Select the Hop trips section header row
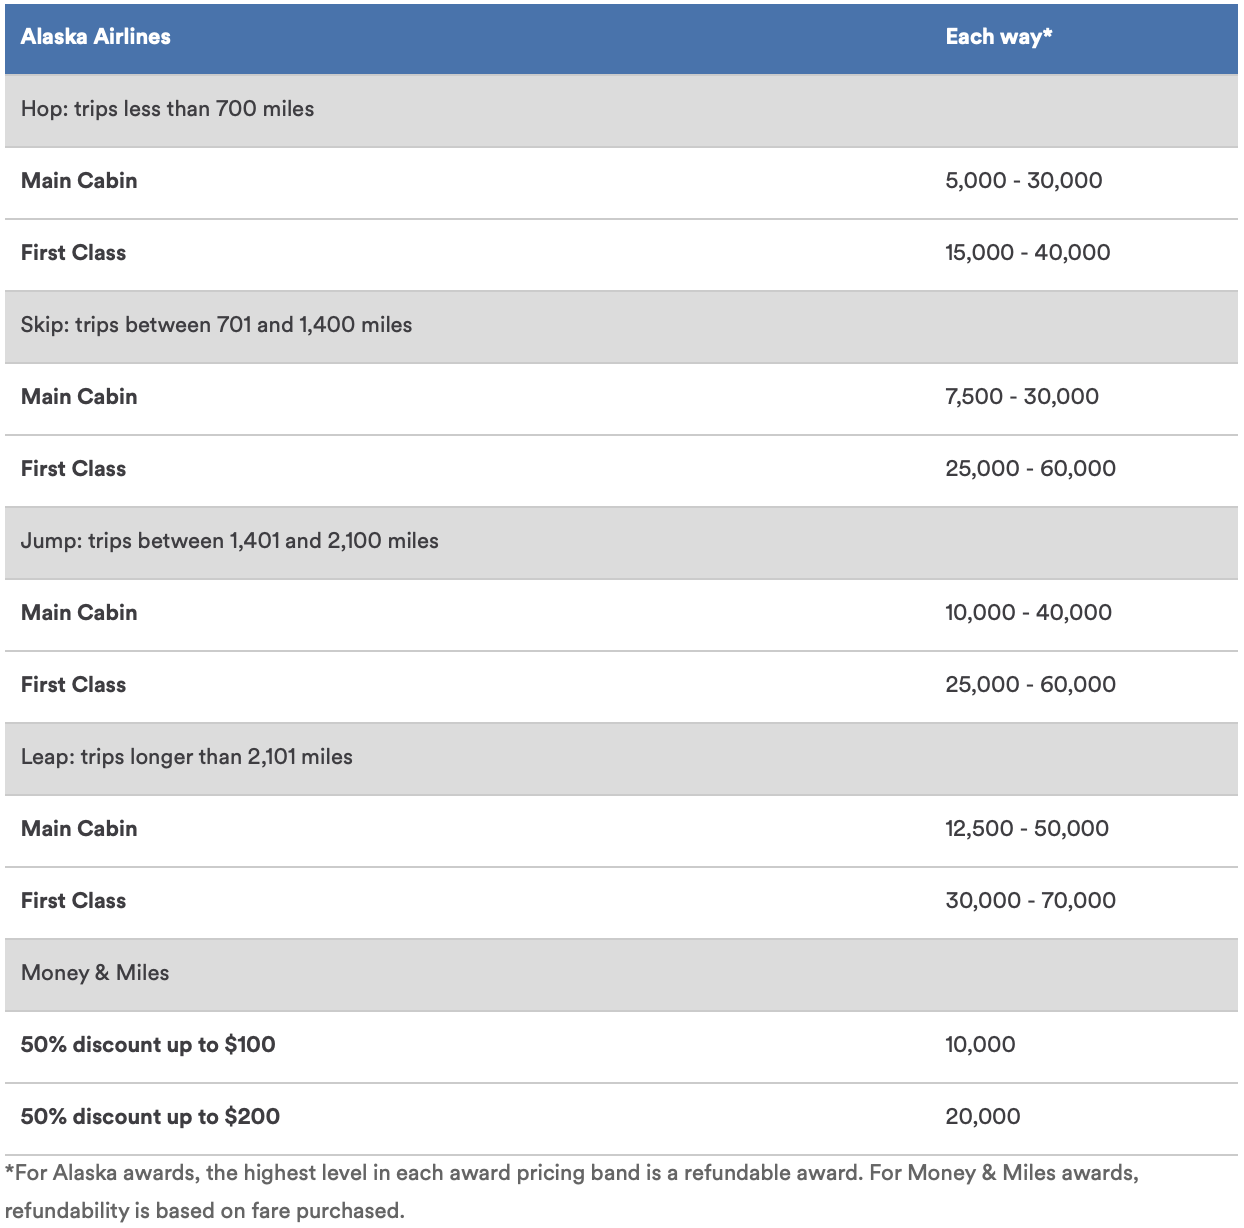Image resolution: width=1244 pixels, height=1228 pixels. click(167, 109)
